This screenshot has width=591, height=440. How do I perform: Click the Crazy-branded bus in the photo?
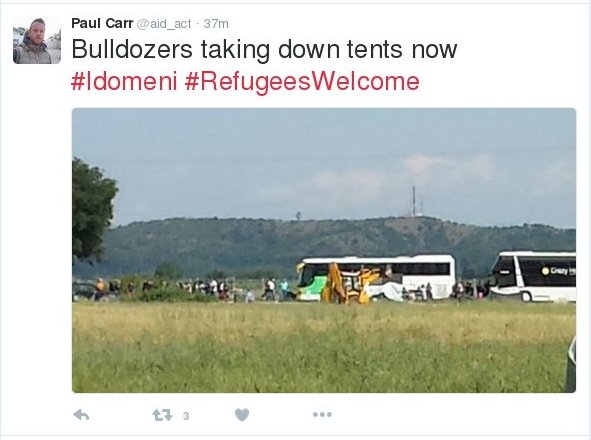click(x=532, y=276)
